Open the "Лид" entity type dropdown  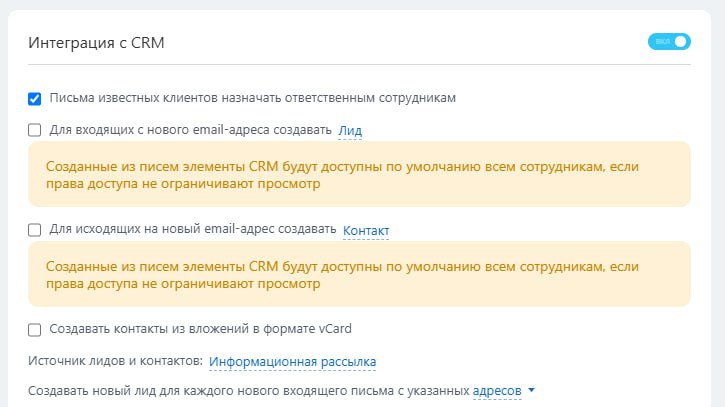349,130
